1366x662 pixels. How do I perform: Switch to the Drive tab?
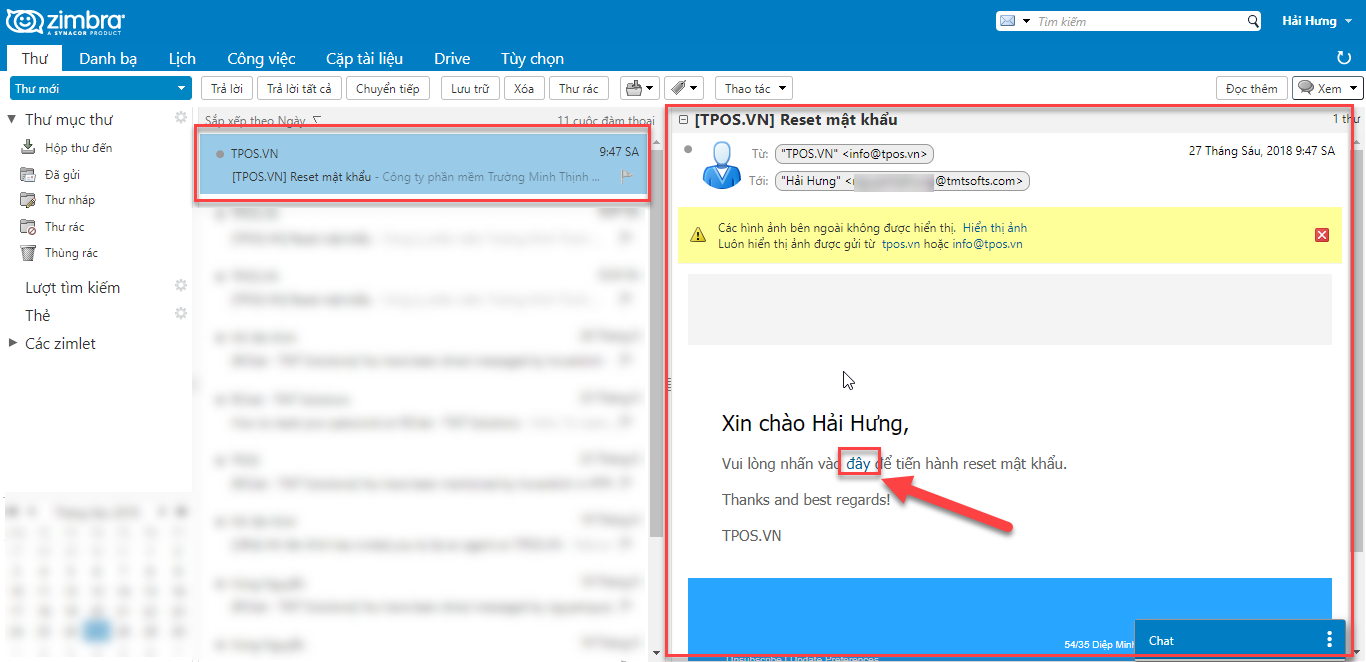452,58
